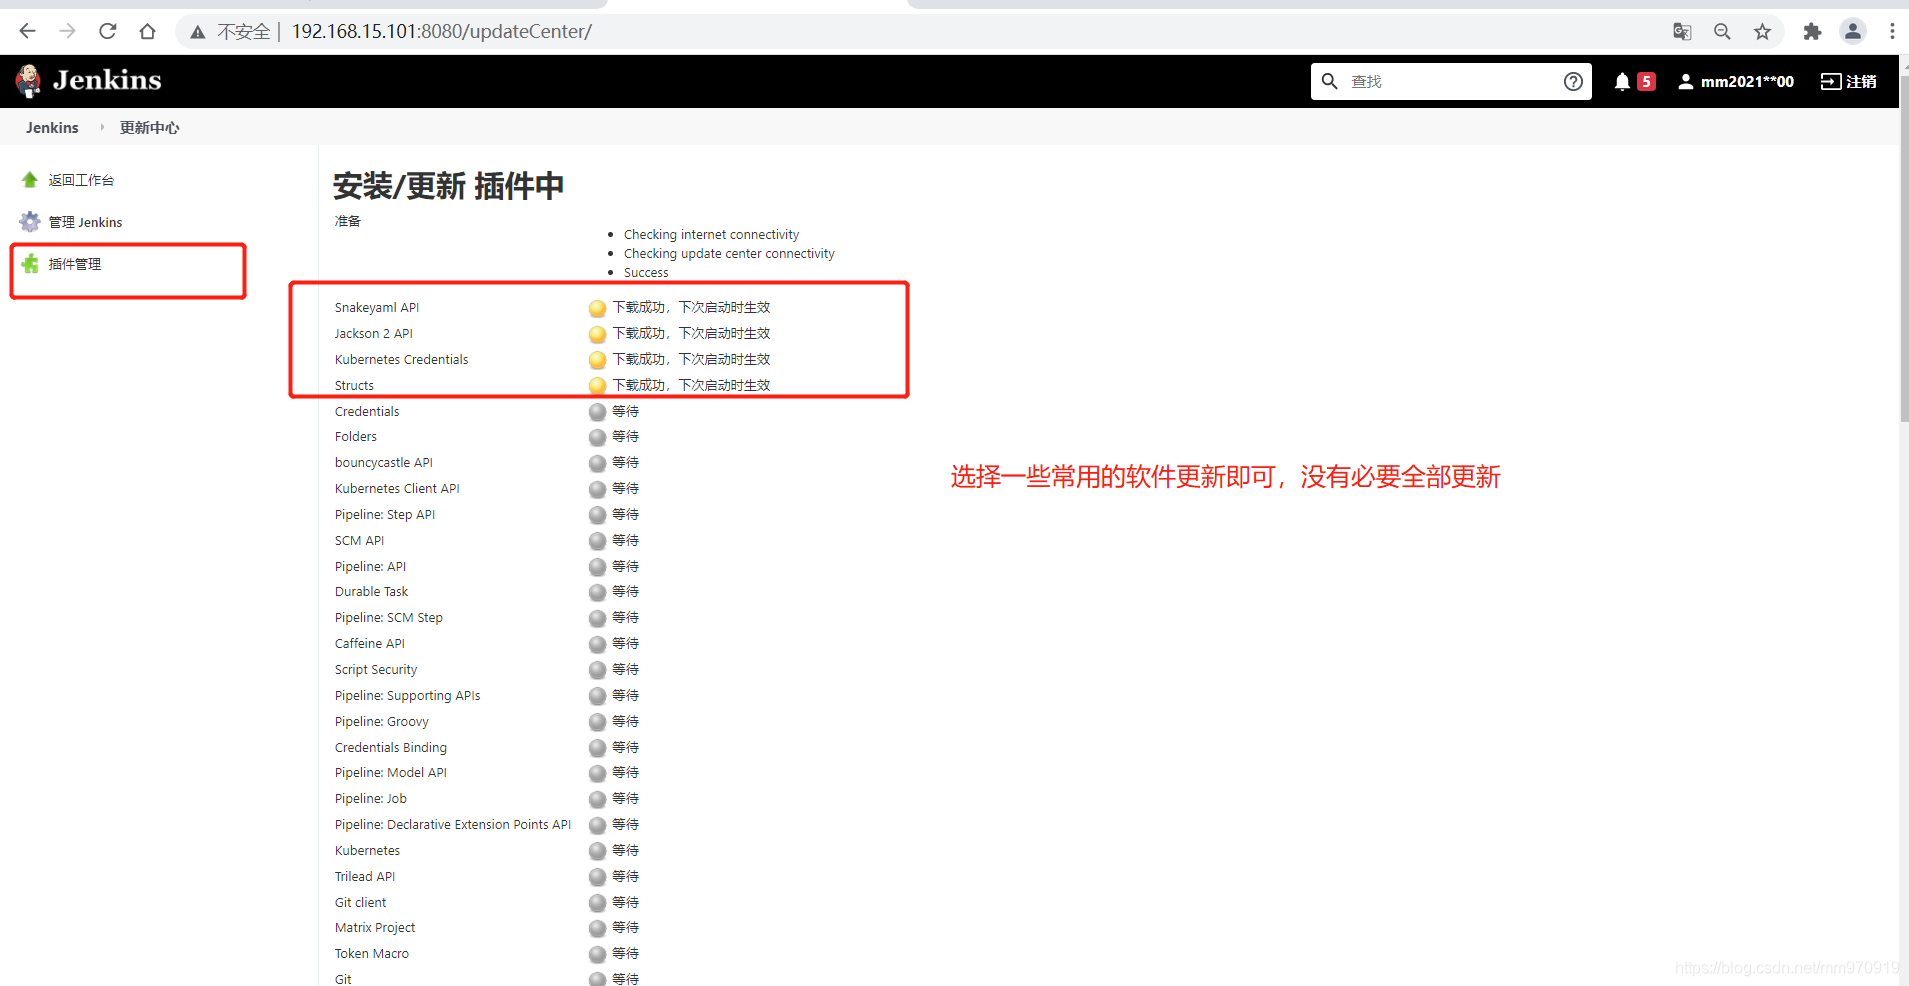Image resolution: width=1909 pixels, height=986 pixels.
Task: Click the gear icon for 管理 Jenkins
Action: (30, 222)
